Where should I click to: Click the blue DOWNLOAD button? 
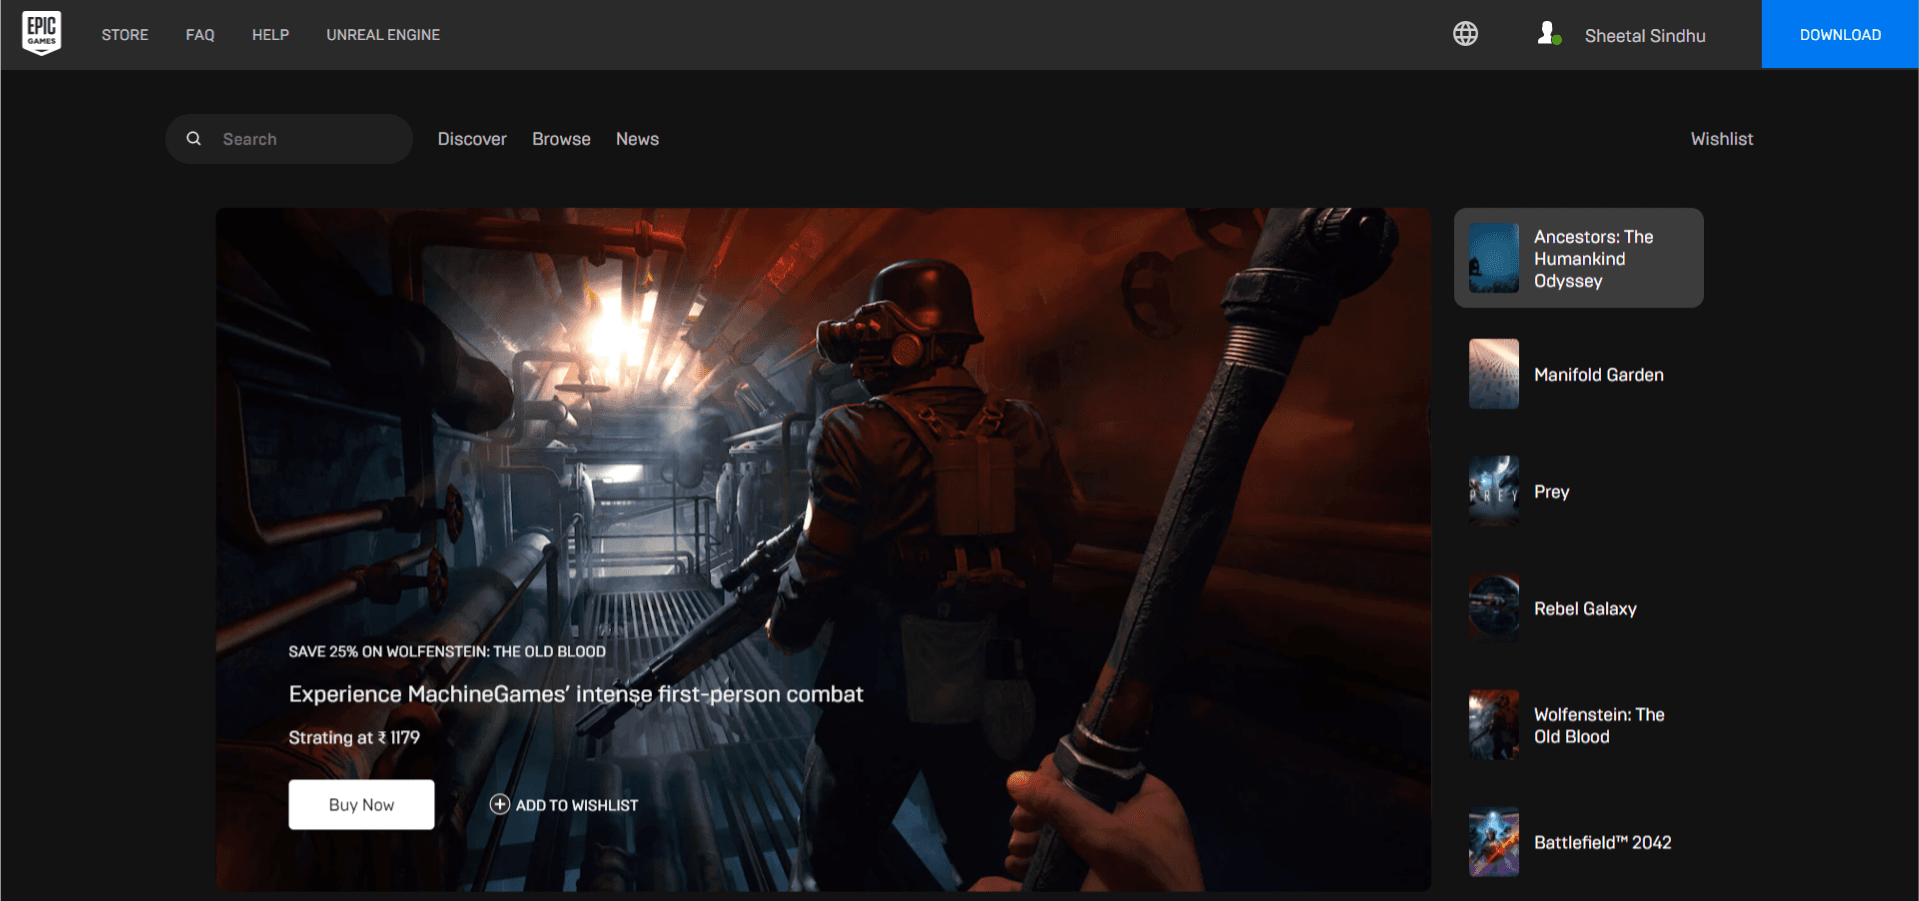pyautogui.click(x=1840, y=35)
